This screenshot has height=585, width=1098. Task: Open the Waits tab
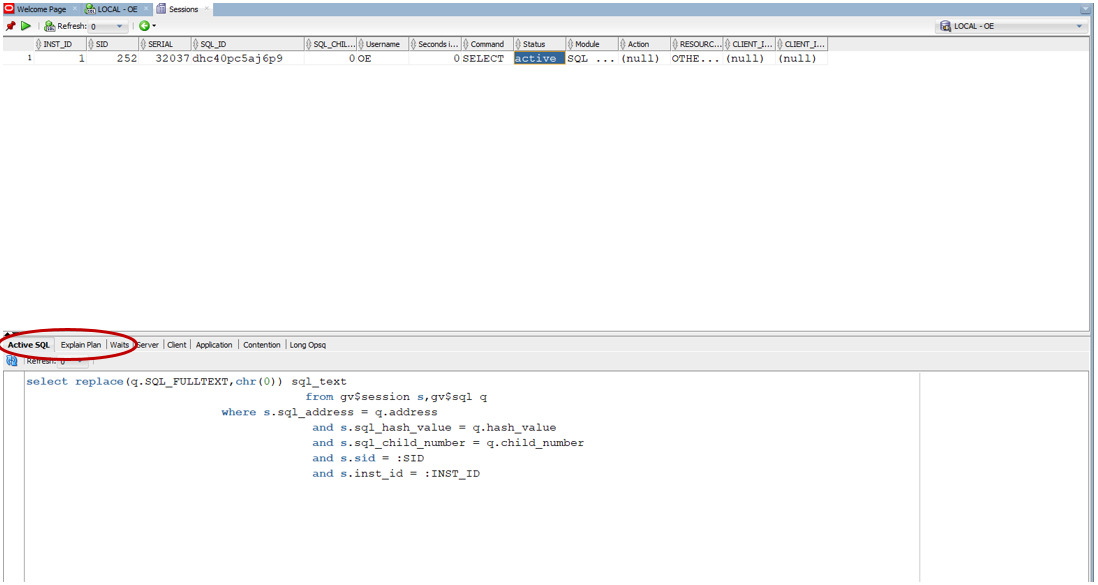119,345
